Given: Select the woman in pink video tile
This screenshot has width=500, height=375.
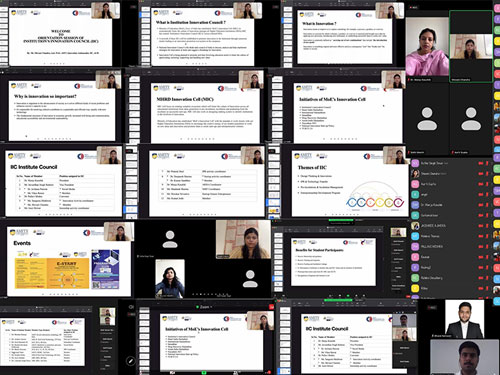Looking at the screenshot, I should click(427, 47).
